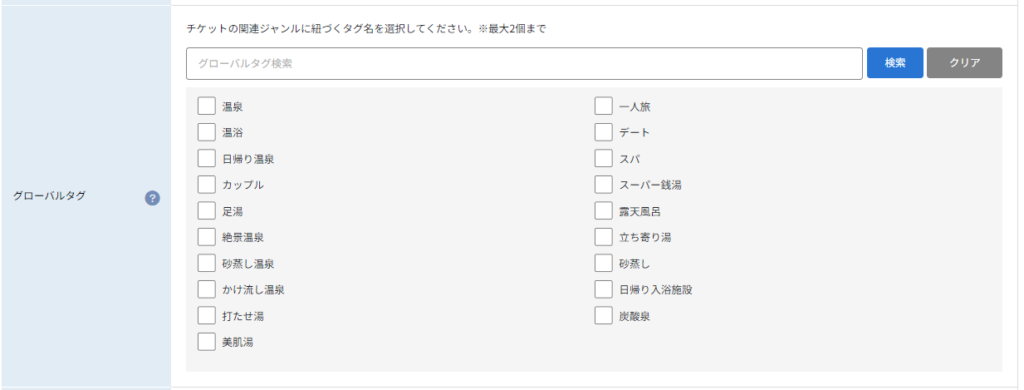Image resolution: width=1024 pixels, height=390 pixels.
Task: Select the 一人旅 checkbox
Action: tap(603, 106)
